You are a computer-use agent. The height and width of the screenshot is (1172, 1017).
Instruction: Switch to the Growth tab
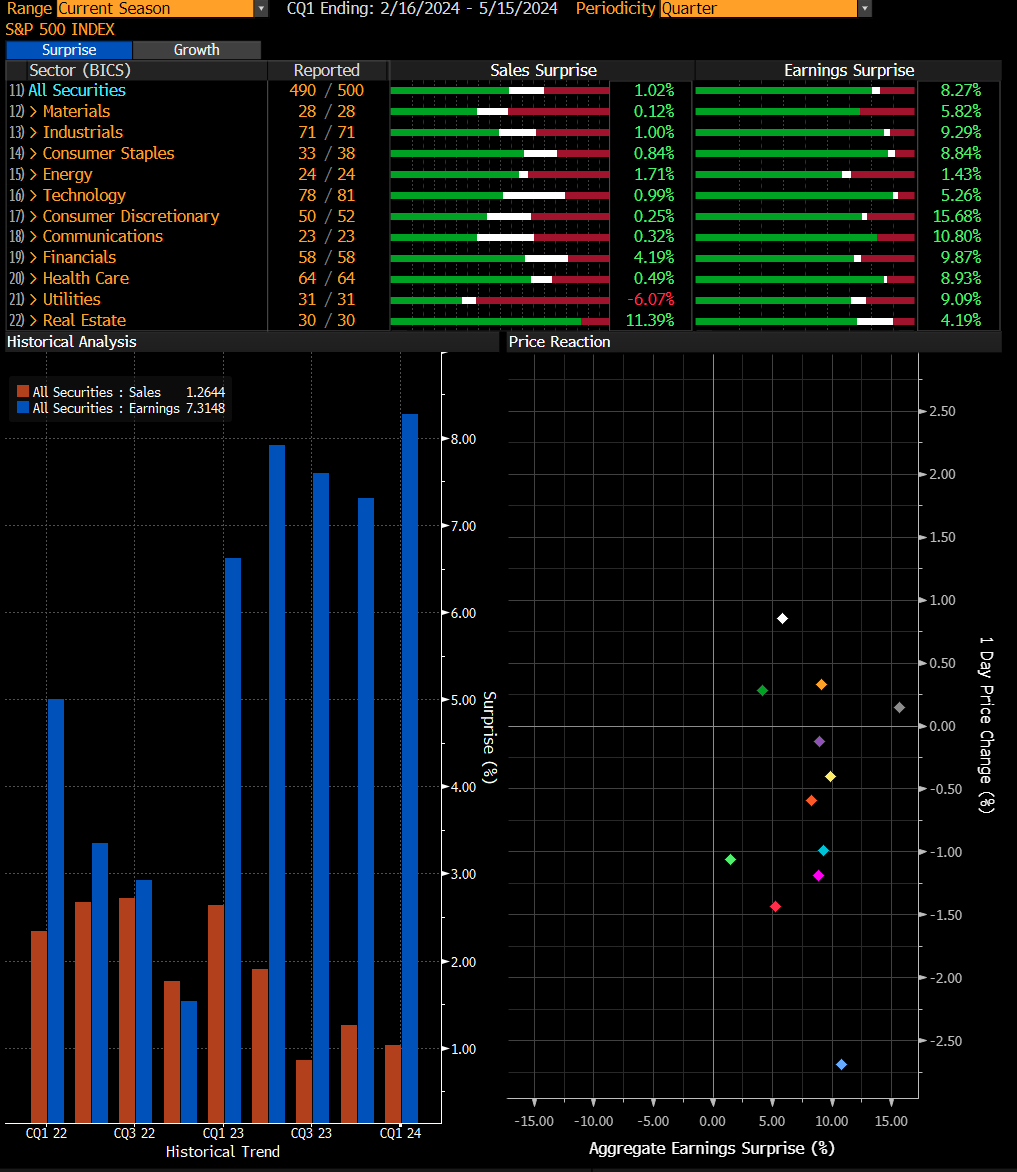tap(197, 50)
